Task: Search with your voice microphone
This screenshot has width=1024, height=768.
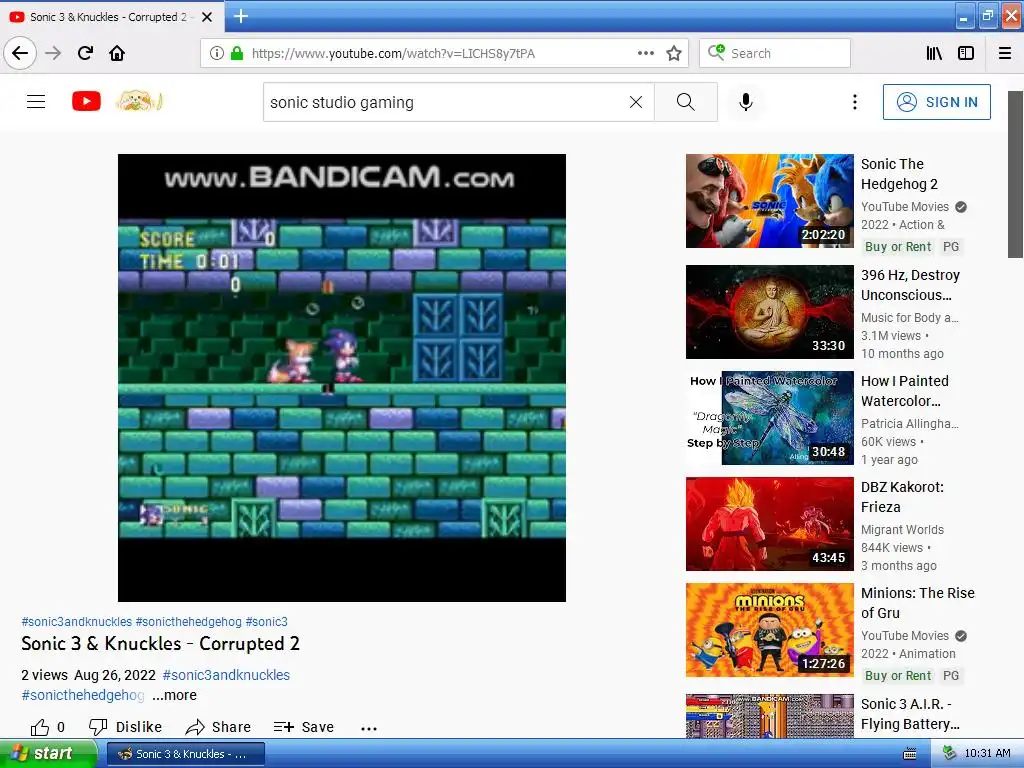Action: coord(746,102)
